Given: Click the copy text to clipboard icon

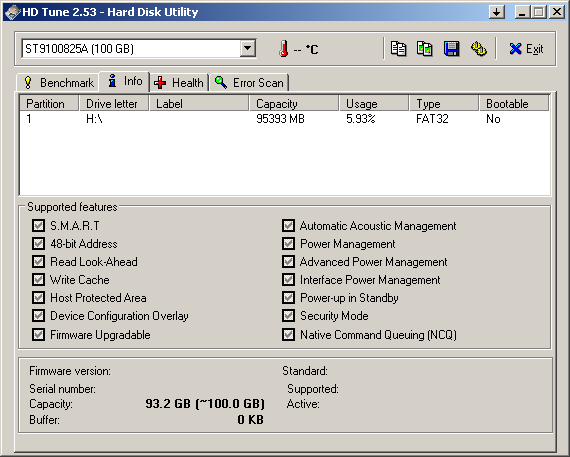Looking at the screenshot, I should coord(398,49).
